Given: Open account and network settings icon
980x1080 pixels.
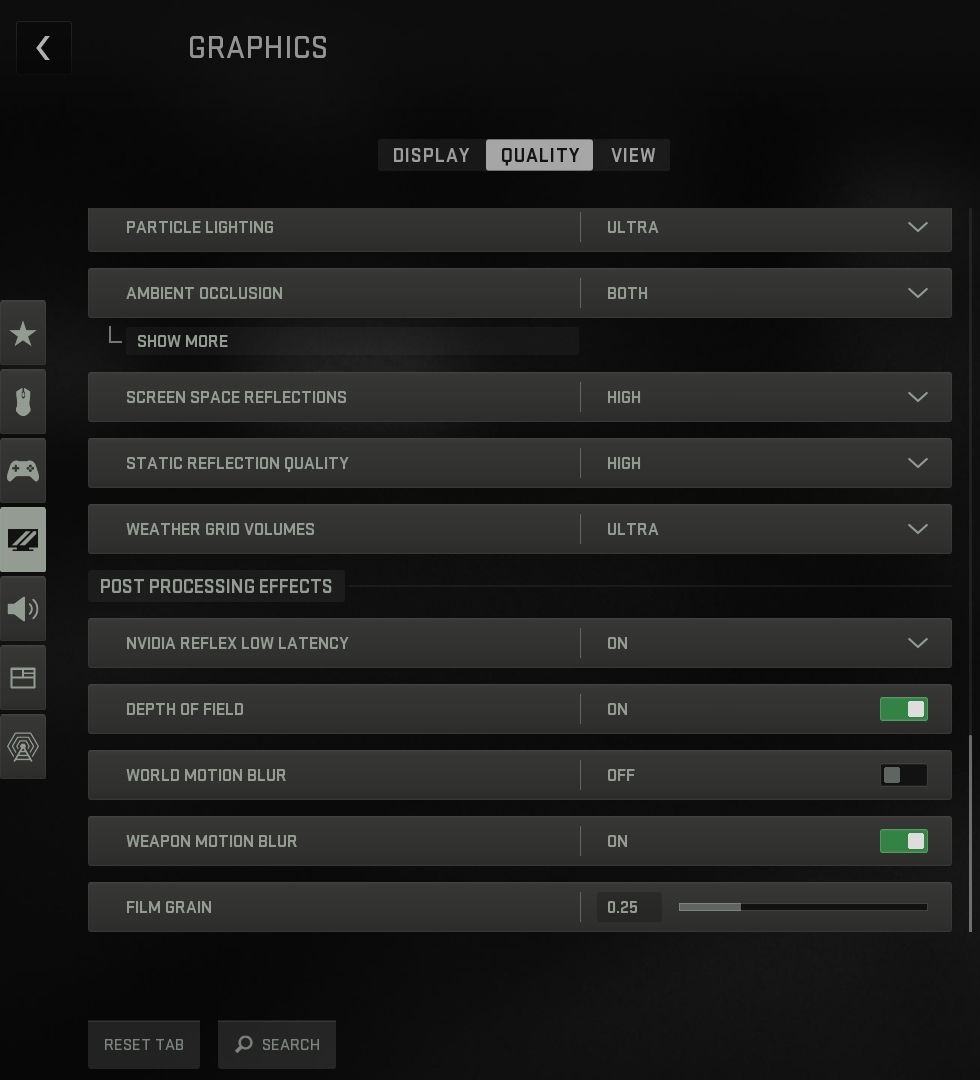Looking at the screenshot, I should pos(23,747).
